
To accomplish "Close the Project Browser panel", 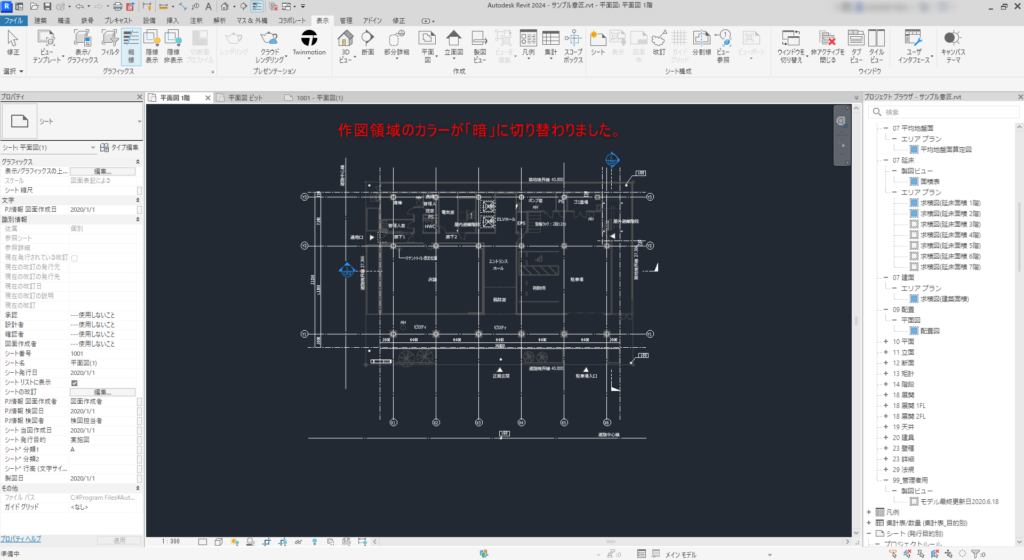I will pyautogui.click(x=1019, y=97).
